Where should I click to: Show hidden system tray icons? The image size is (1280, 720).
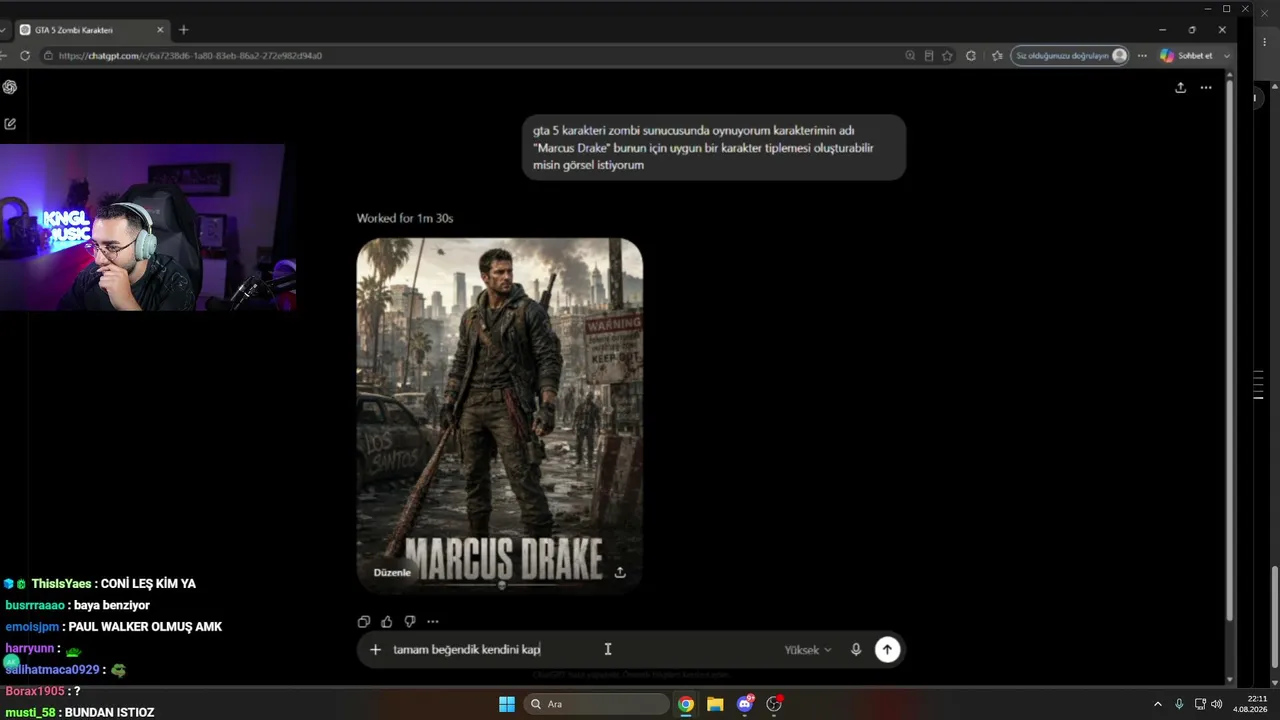click(1158, 704)
